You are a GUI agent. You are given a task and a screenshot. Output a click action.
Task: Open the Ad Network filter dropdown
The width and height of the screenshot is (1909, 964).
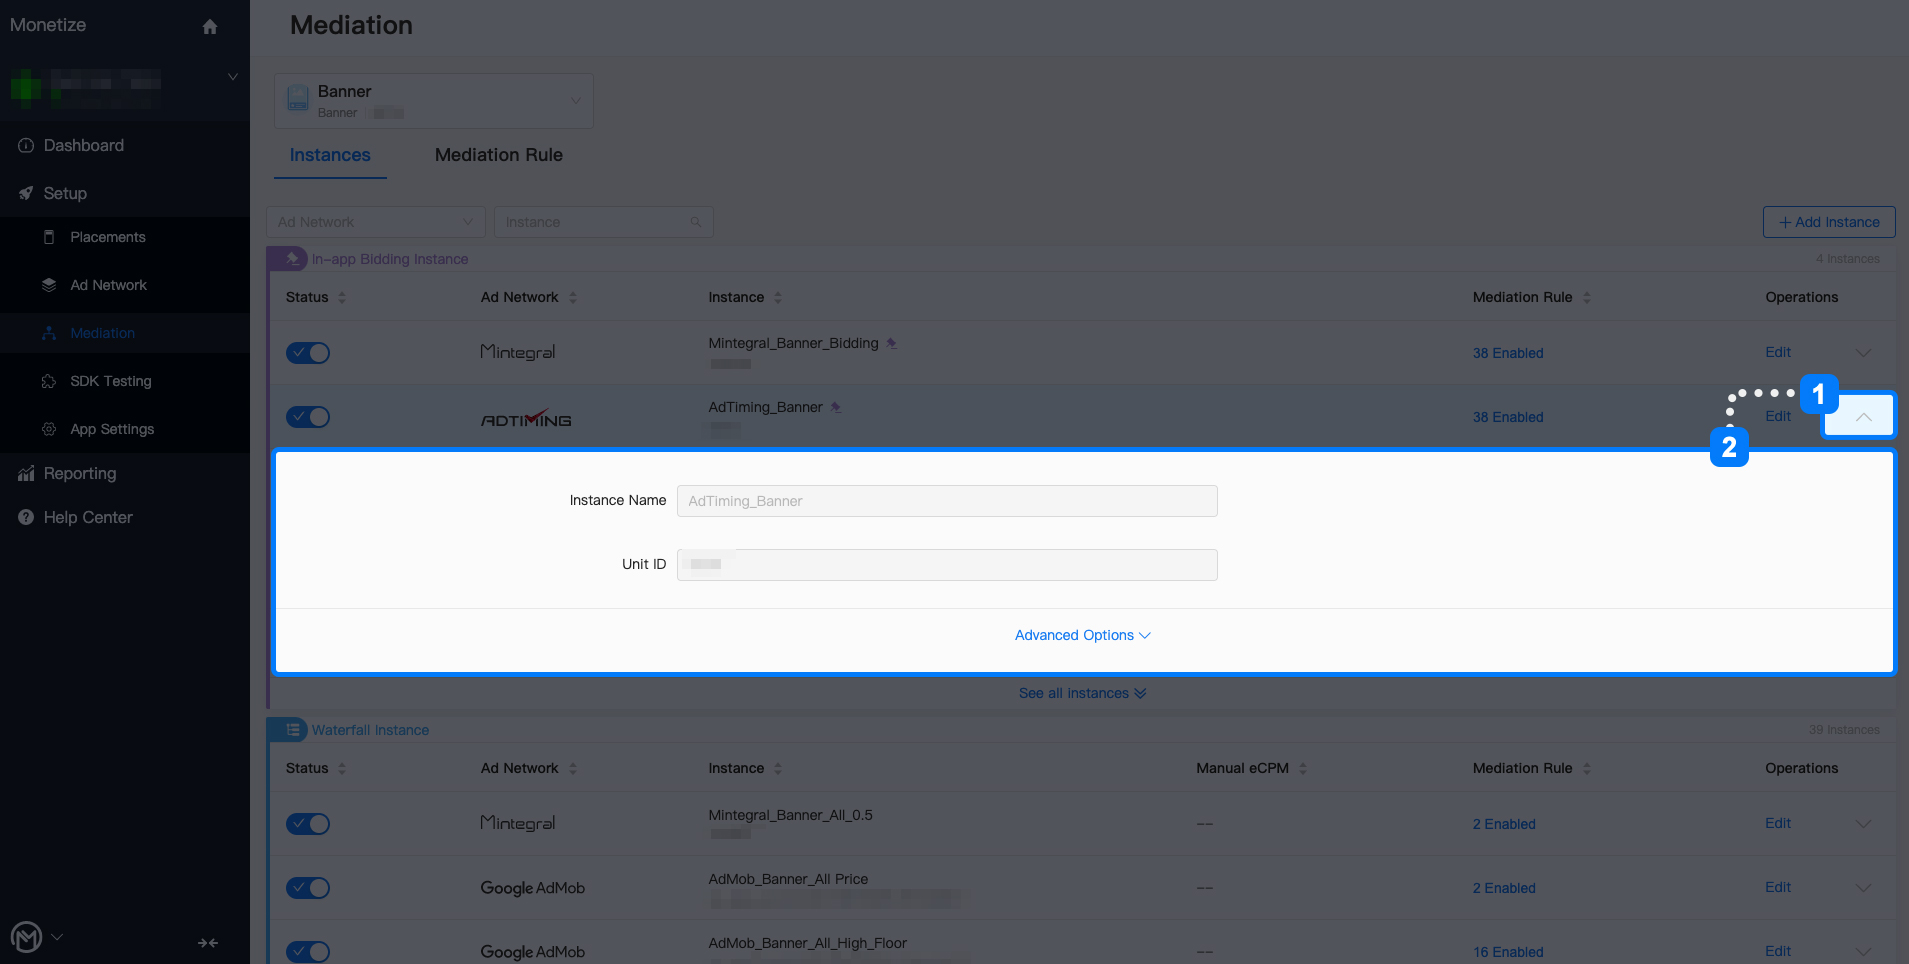pos(376,222)
